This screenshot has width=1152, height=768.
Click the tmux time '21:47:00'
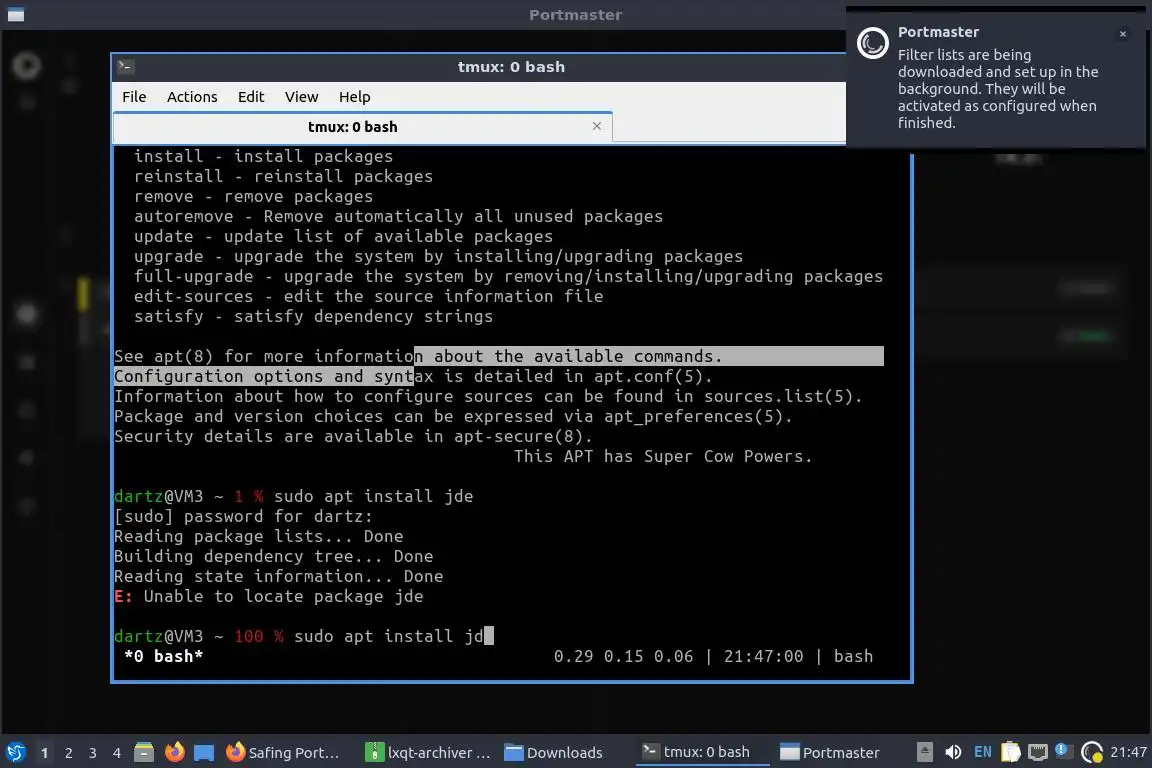[763, 656]
